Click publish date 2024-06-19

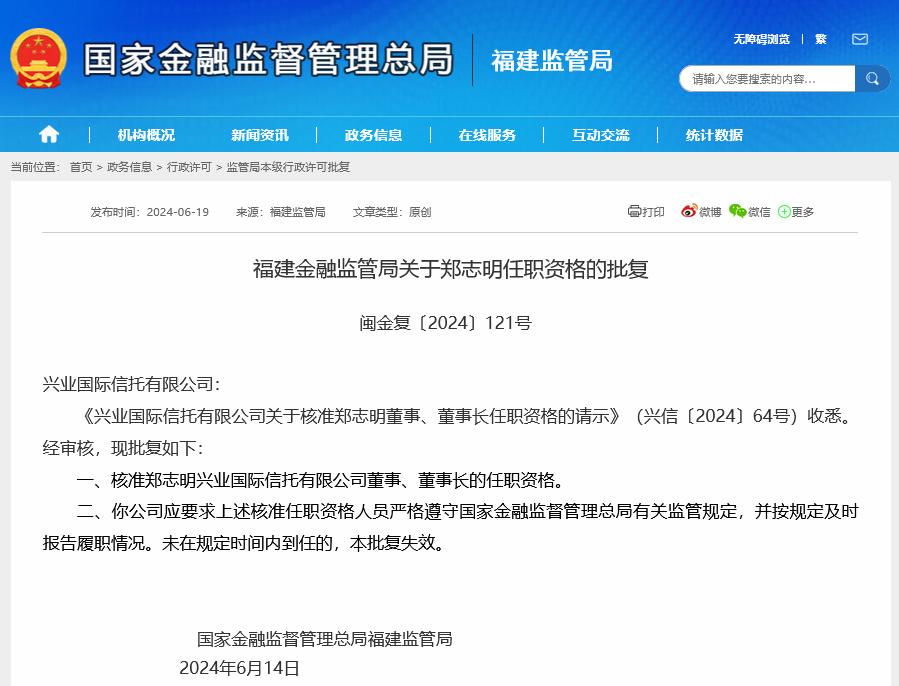click(x=178, y=212)
